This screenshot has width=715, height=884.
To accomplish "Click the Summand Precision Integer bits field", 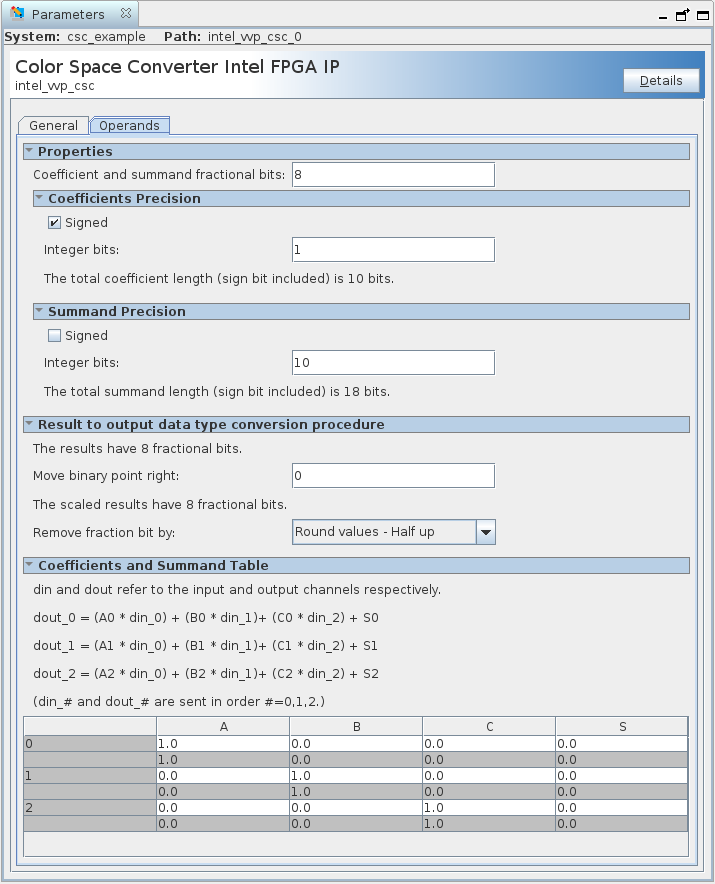I will pyautogui.click(x=393, y=363).
